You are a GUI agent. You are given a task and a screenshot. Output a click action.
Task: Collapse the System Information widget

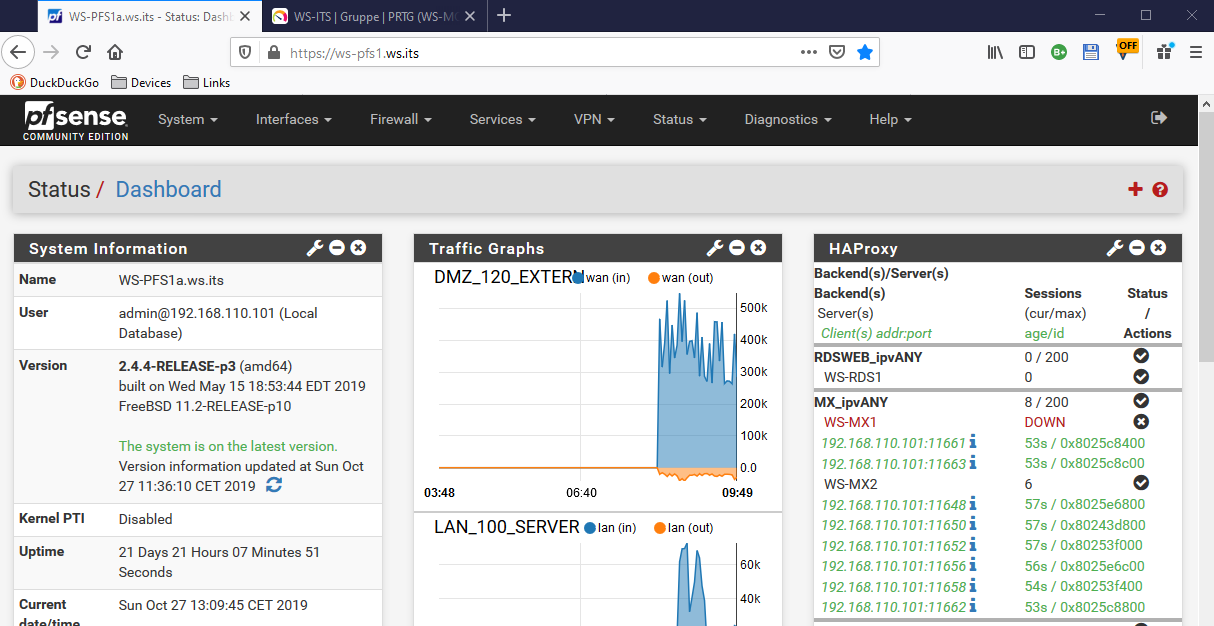337,248
